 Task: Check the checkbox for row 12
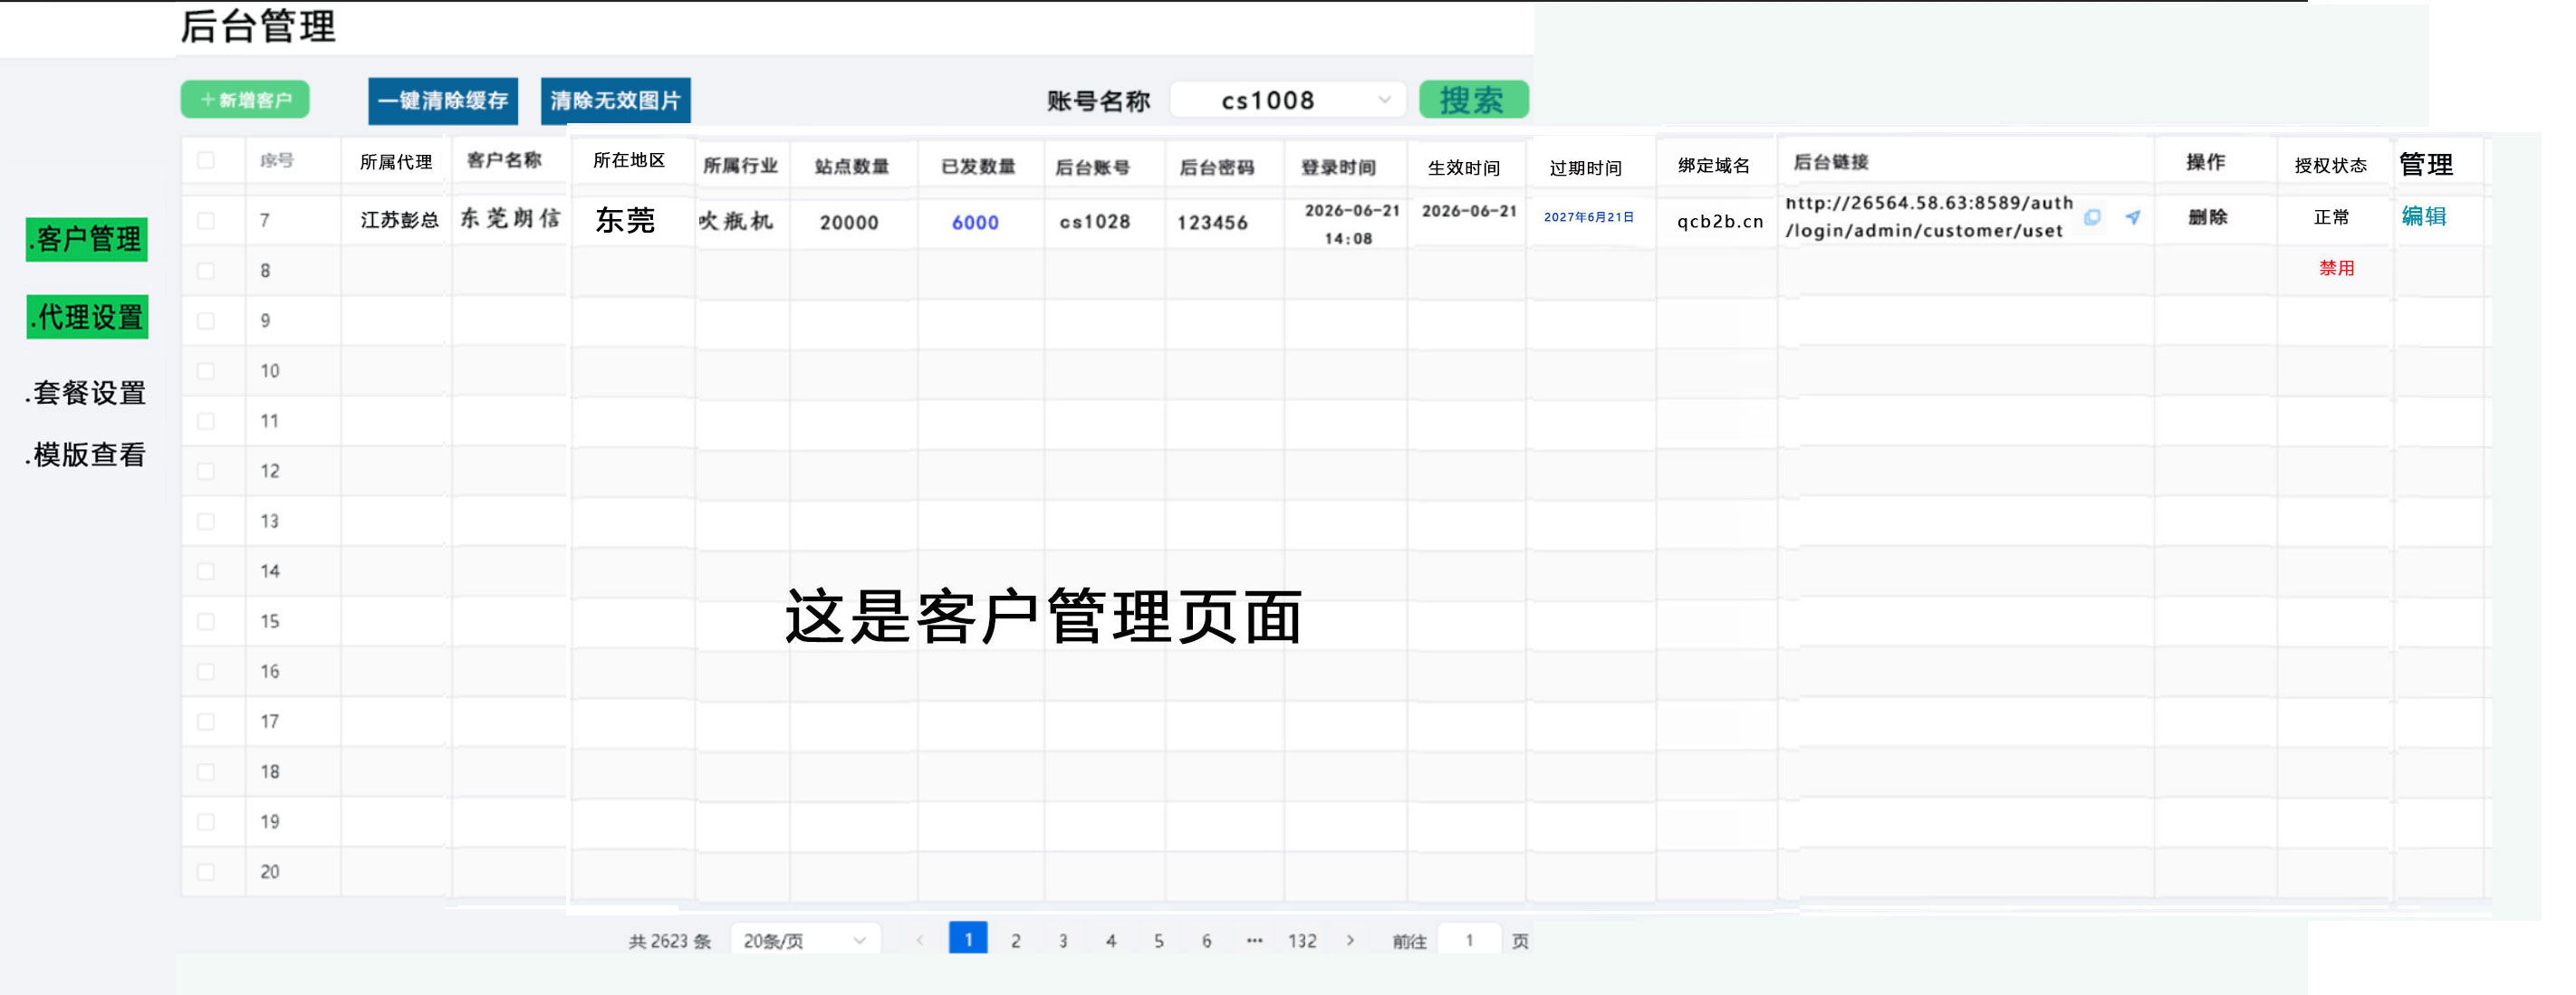(206, 471)
